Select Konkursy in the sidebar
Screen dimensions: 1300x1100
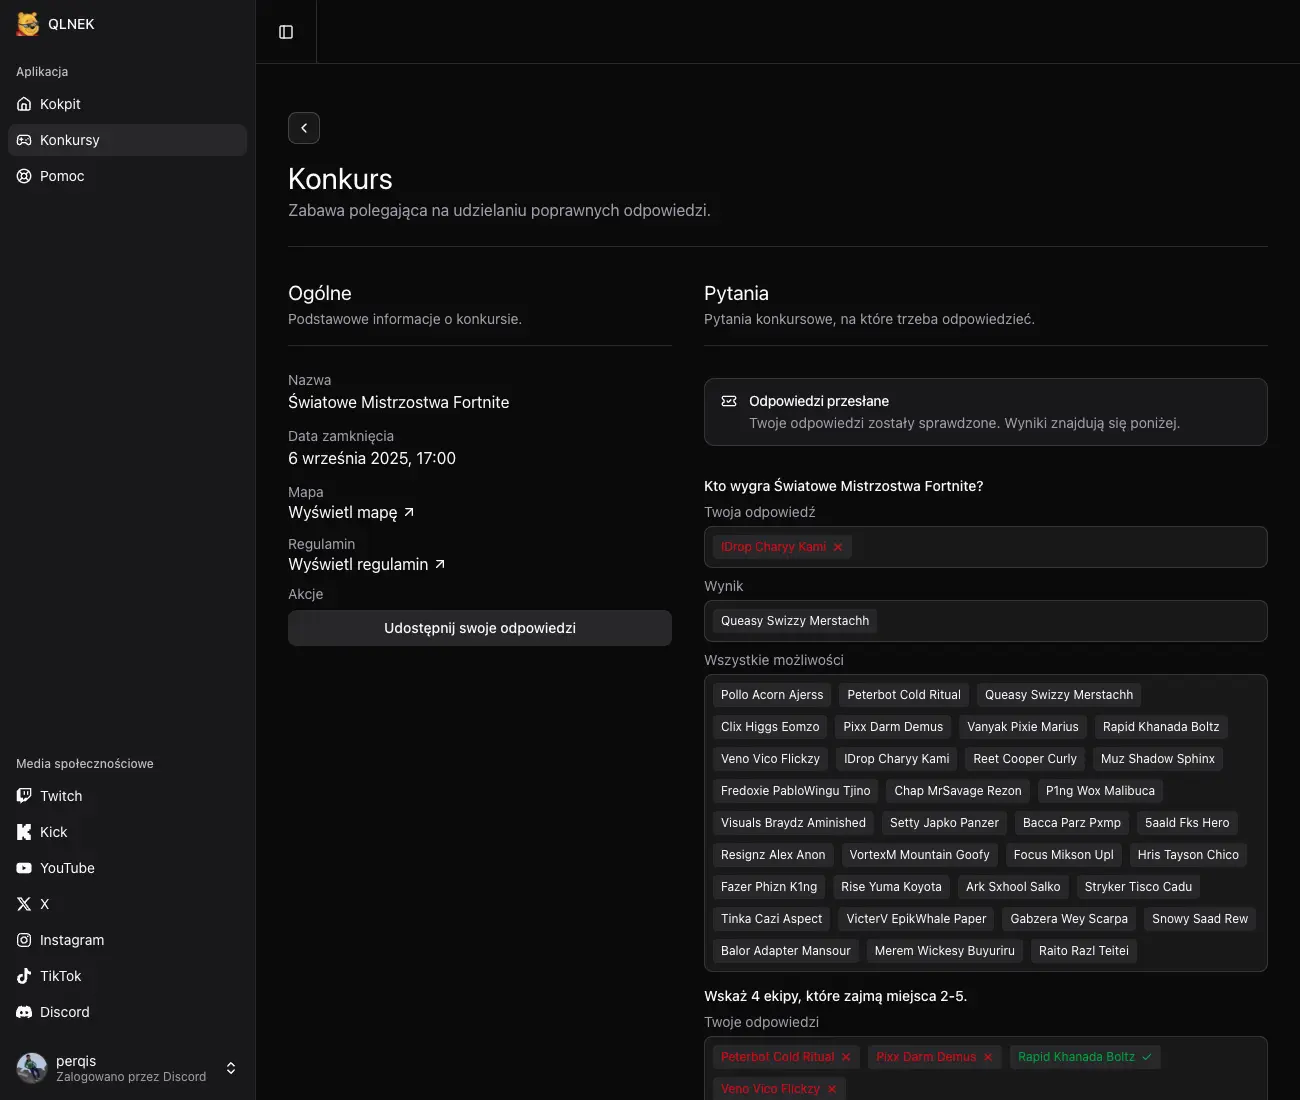pos(70,140)
